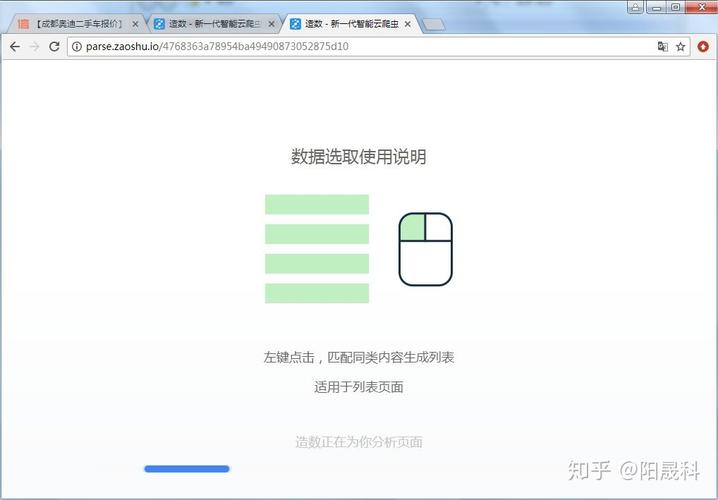The image size is (718, 500).
Task: Click the 左键点击，匹配同类内容生成列表 text
Action: coord(359,357)
